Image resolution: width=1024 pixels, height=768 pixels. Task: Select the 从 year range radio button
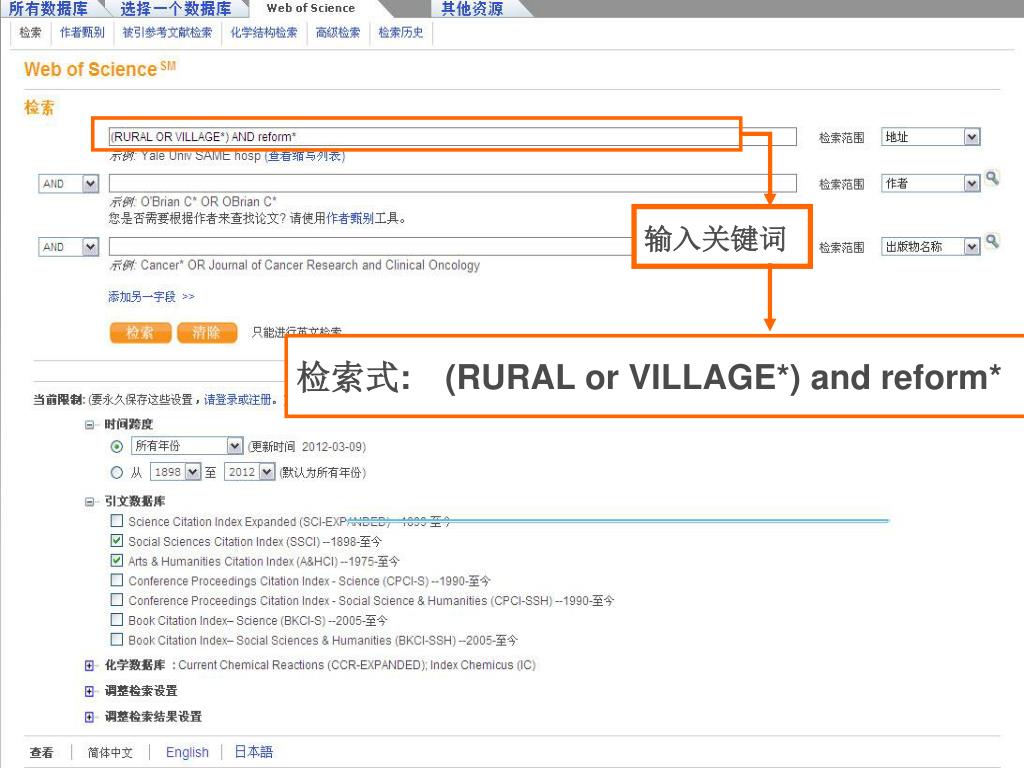(117, 472)
